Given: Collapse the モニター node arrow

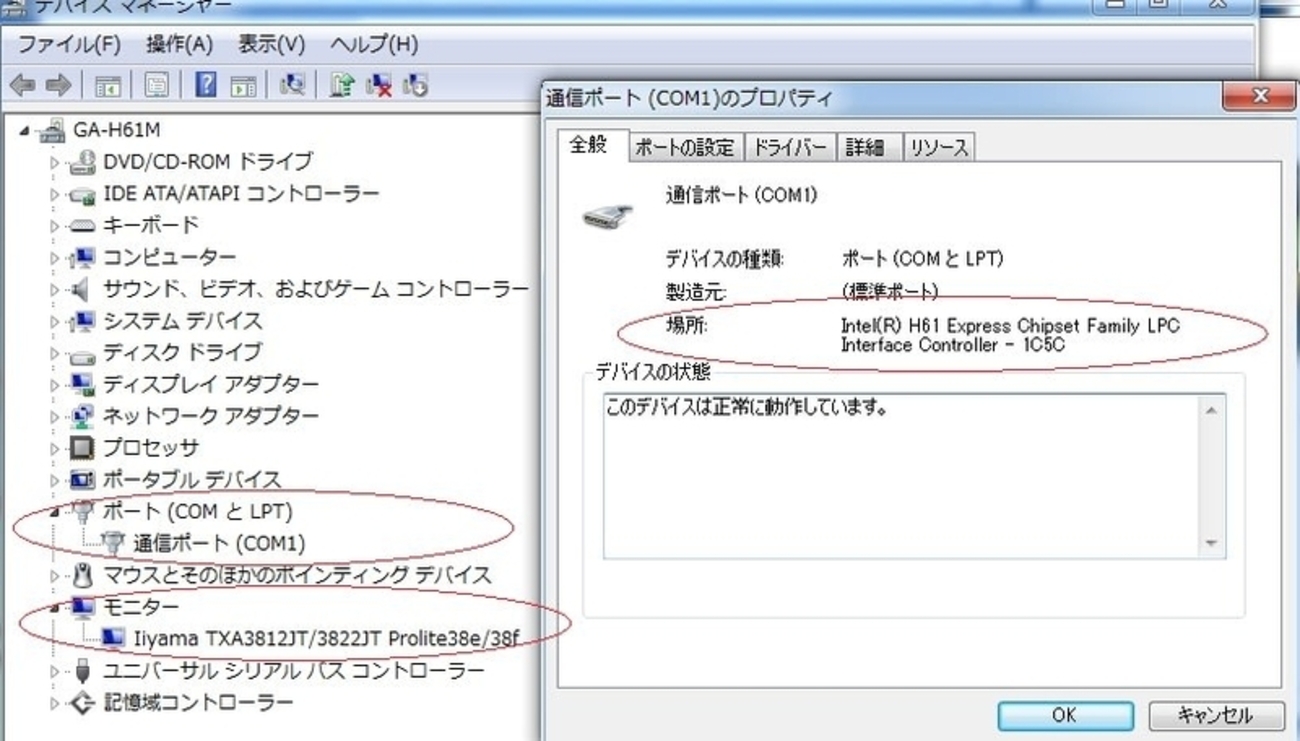Looking at the screenshot, I should tap(56, 607).
